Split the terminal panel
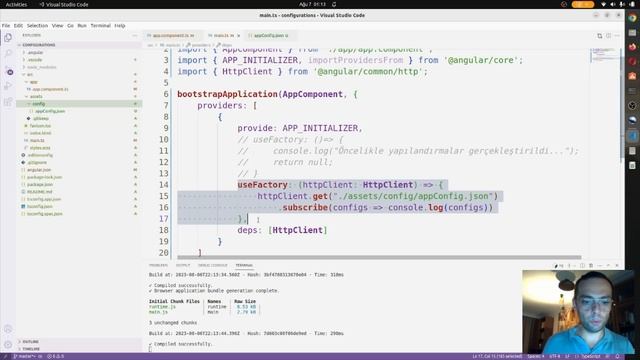Screen dimensions: 640x360 click(582, 266)
